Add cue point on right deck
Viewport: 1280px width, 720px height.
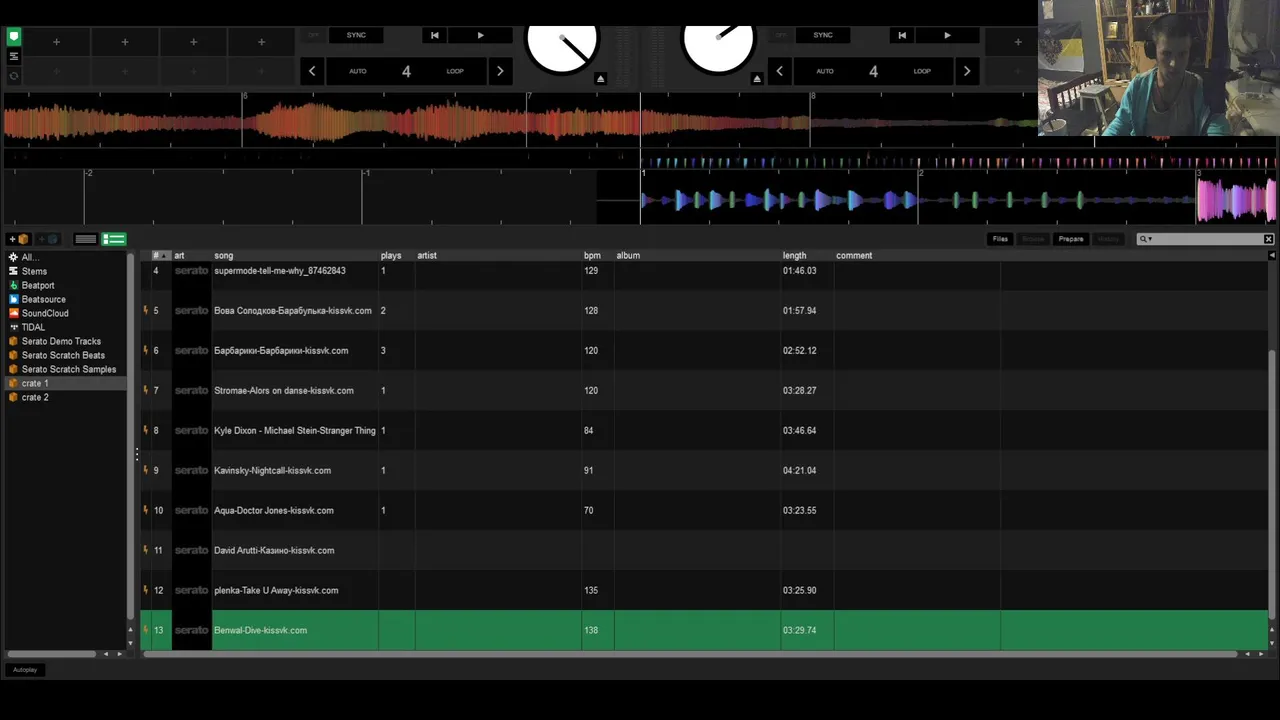coord(1017,42)
